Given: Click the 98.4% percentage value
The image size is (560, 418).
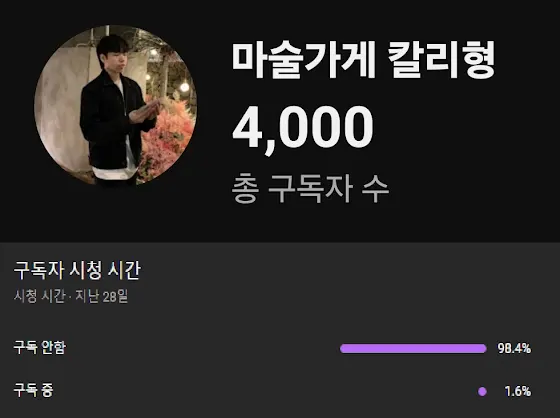Looking at the screenshot, I should click(x=514, y=348).
